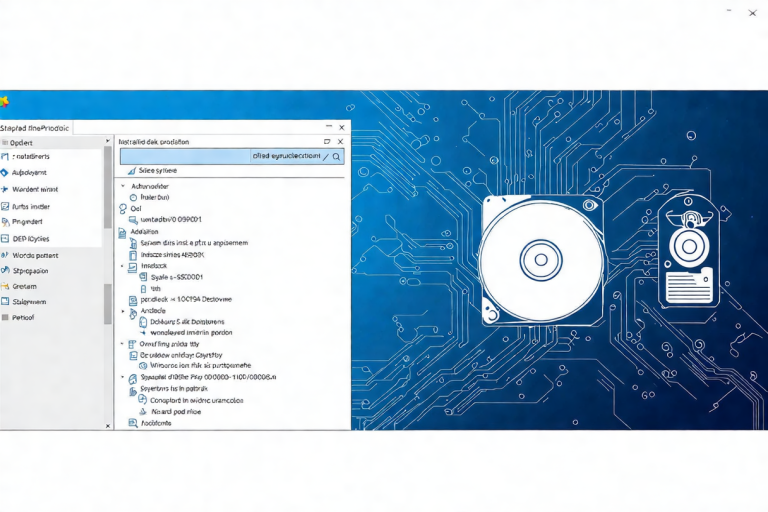The width and height of the screenshot is (768, 512).
Task: Collapse the Achunodider tree section
Action: click(x=123, y=186)
